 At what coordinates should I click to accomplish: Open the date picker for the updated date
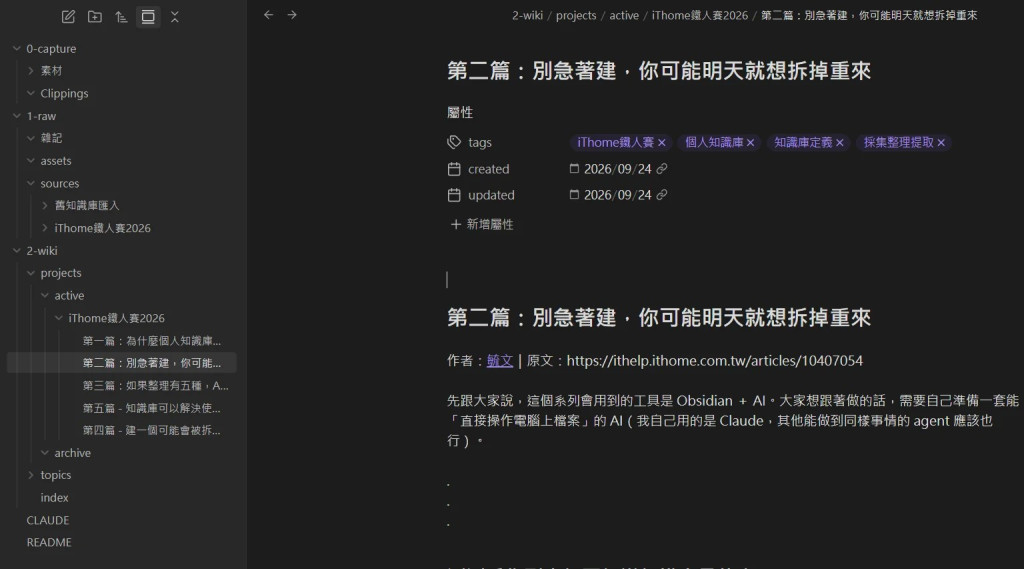(x=574, y=195)
